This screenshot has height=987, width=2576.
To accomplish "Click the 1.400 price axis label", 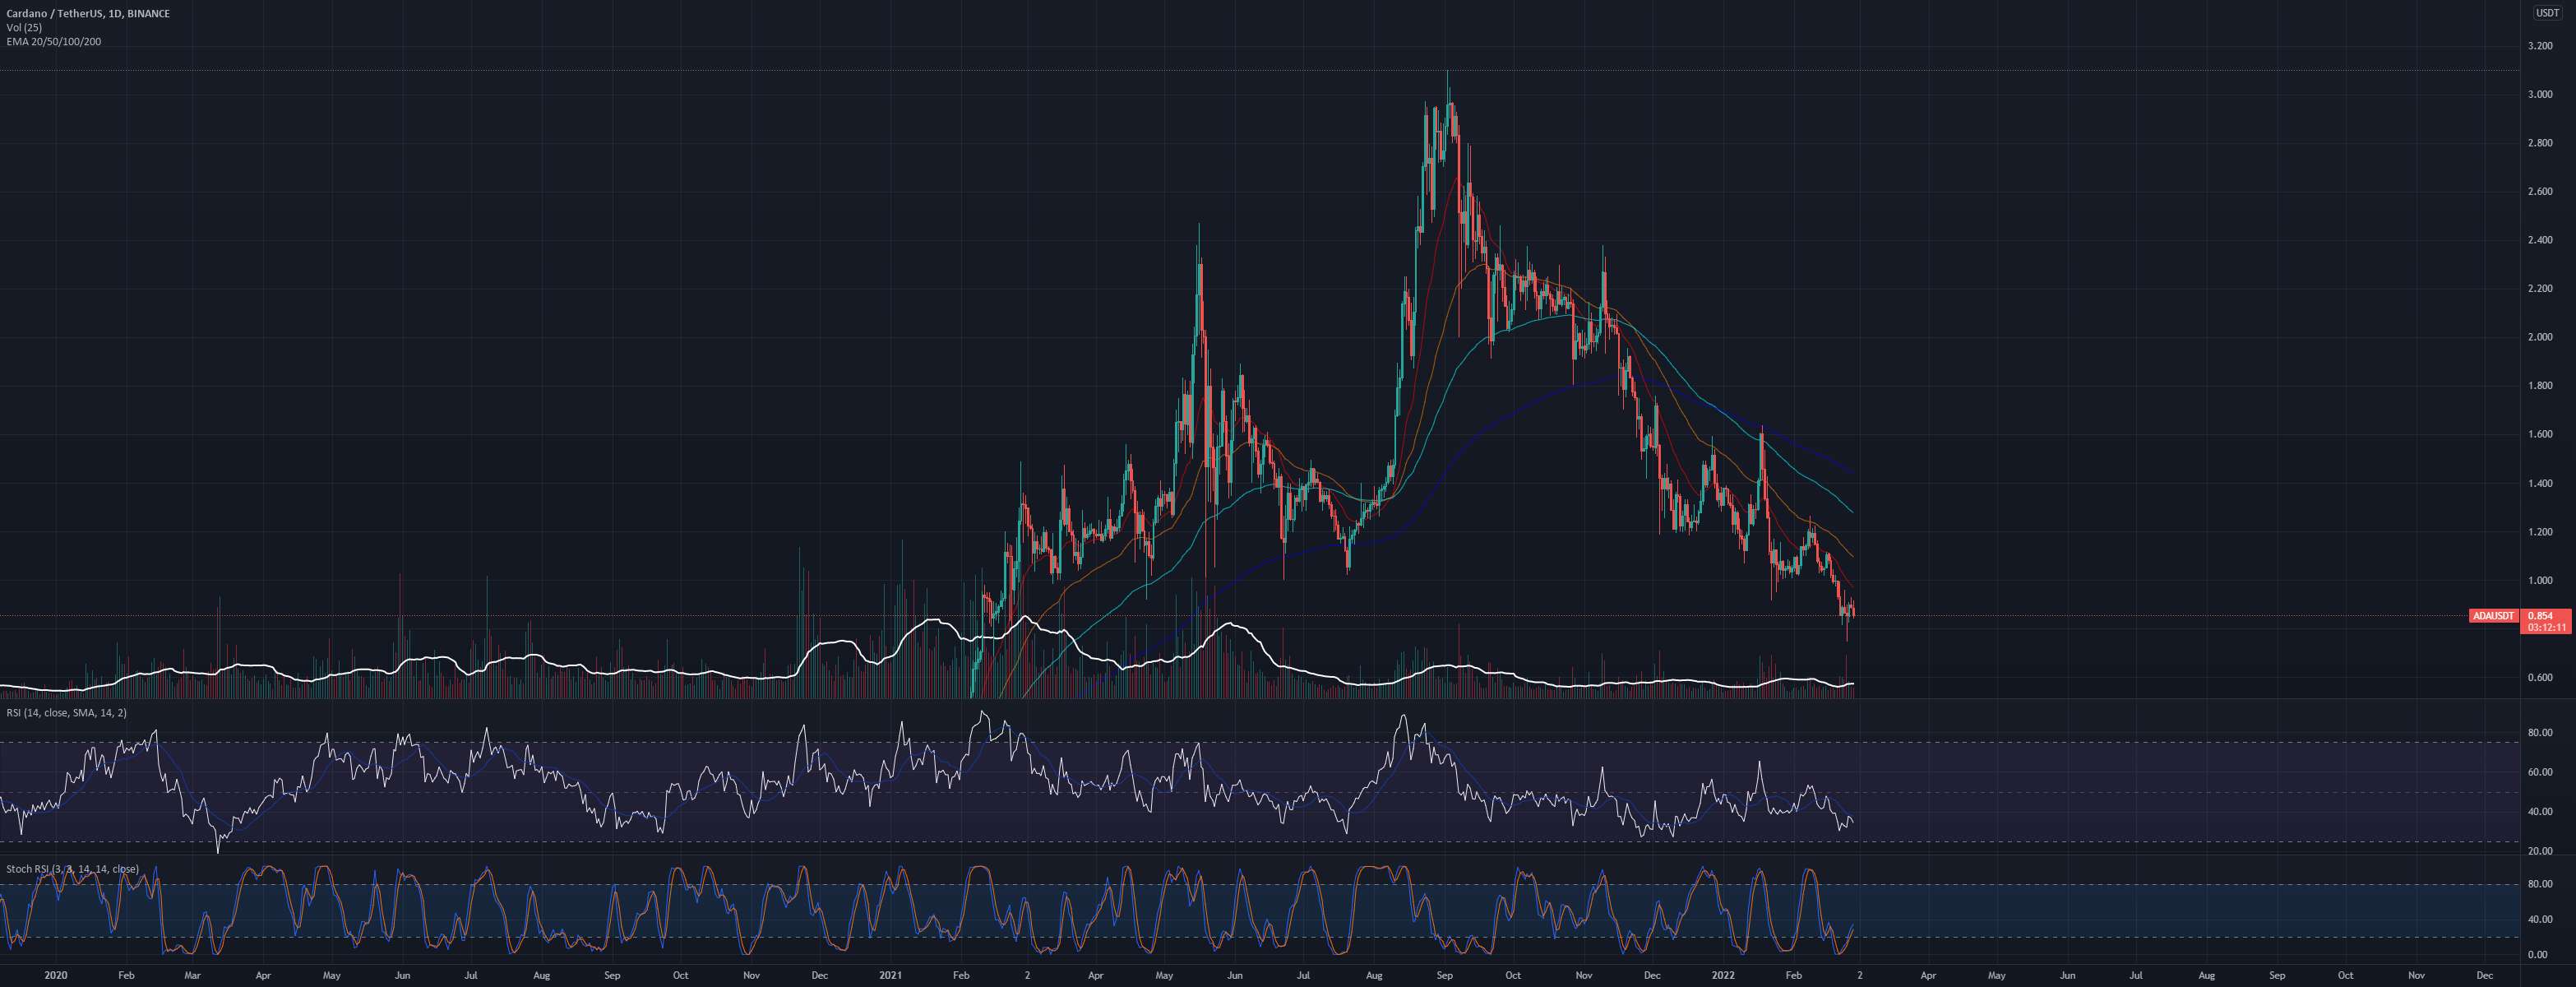I will click(2540, 484).
